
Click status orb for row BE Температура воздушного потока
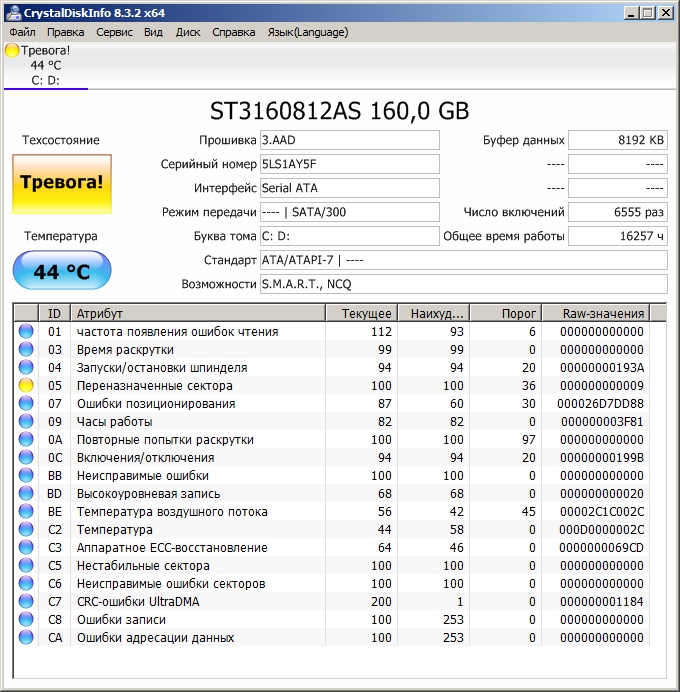pyautogui.click(x=26, y=511)
